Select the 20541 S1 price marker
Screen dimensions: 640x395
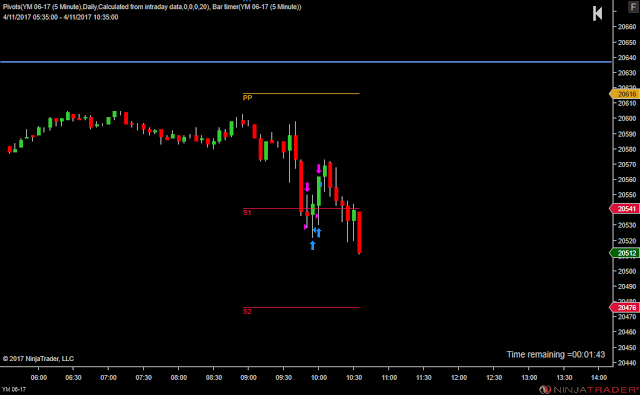click(x=625, y=209)
